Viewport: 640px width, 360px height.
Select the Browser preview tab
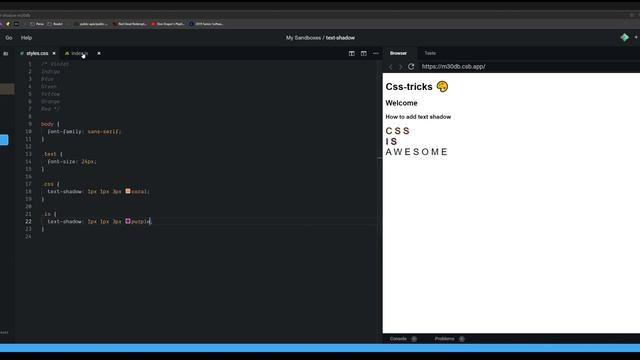(x=398, y=53)
